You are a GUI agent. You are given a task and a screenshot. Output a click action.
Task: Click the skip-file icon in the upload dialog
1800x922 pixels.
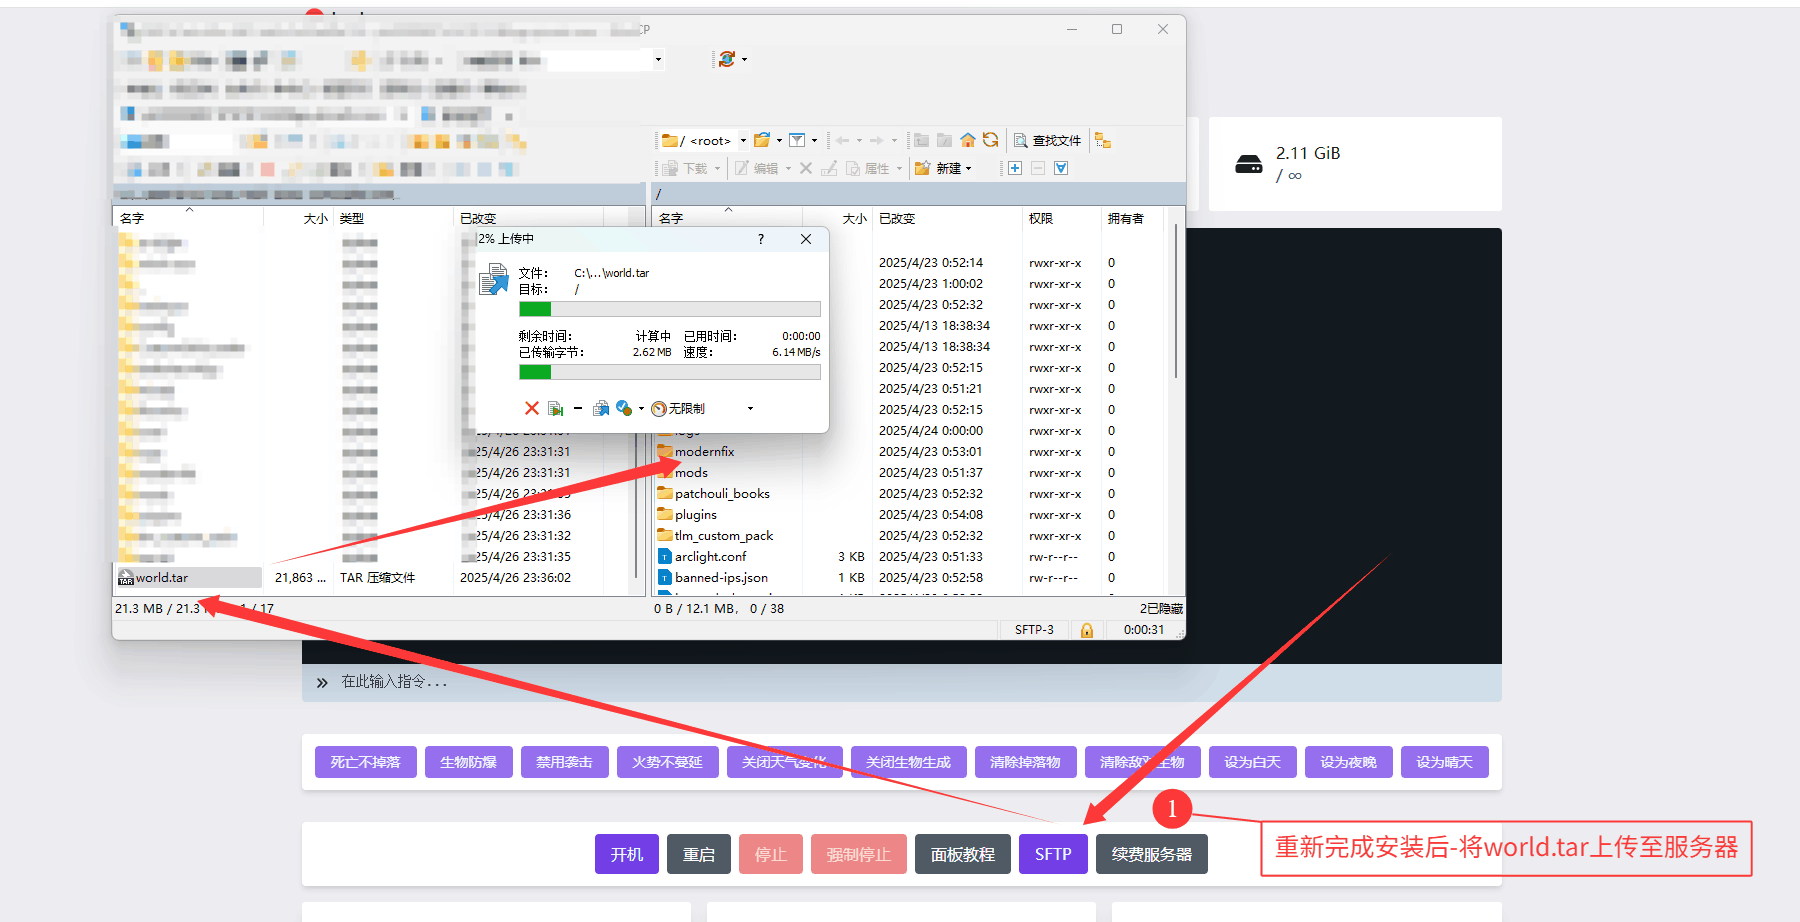[x=555, y=408]
